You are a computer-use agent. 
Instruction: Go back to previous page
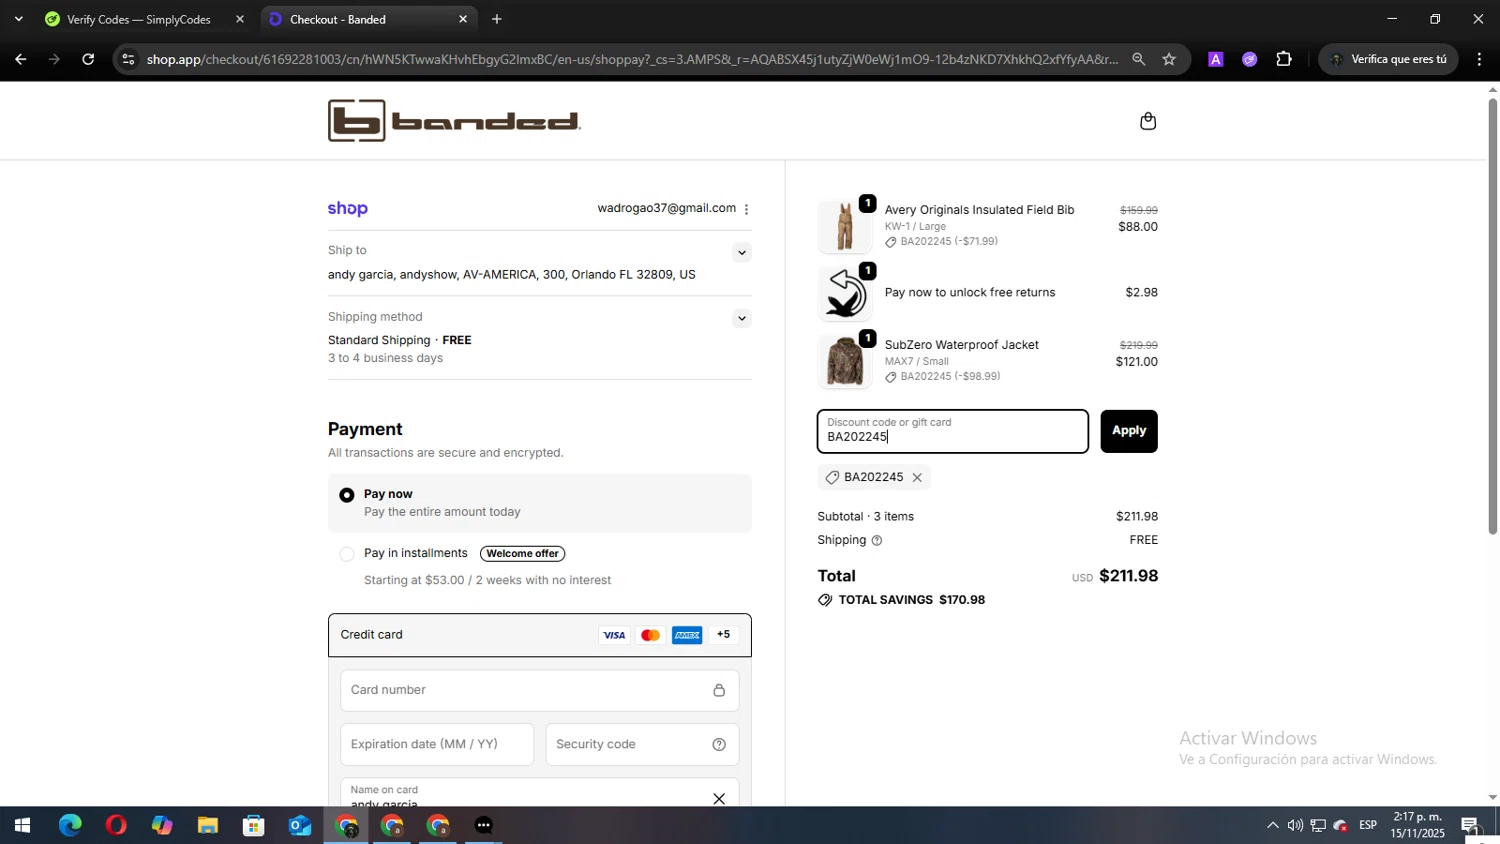coord(20,59)
